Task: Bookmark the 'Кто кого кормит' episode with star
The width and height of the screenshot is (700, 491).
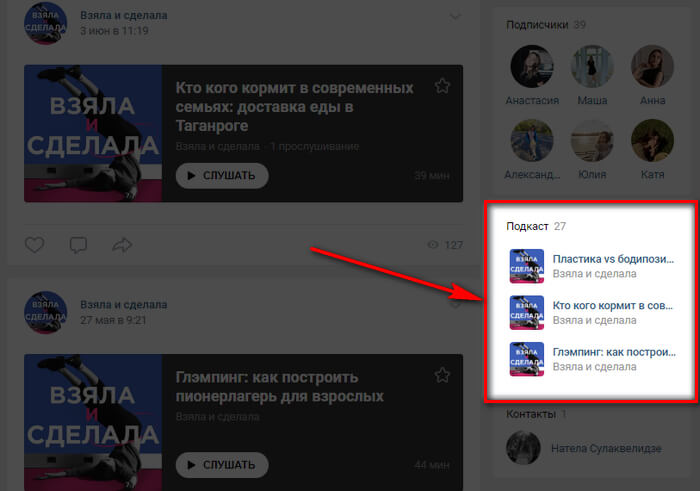Action: coord(442,86)
